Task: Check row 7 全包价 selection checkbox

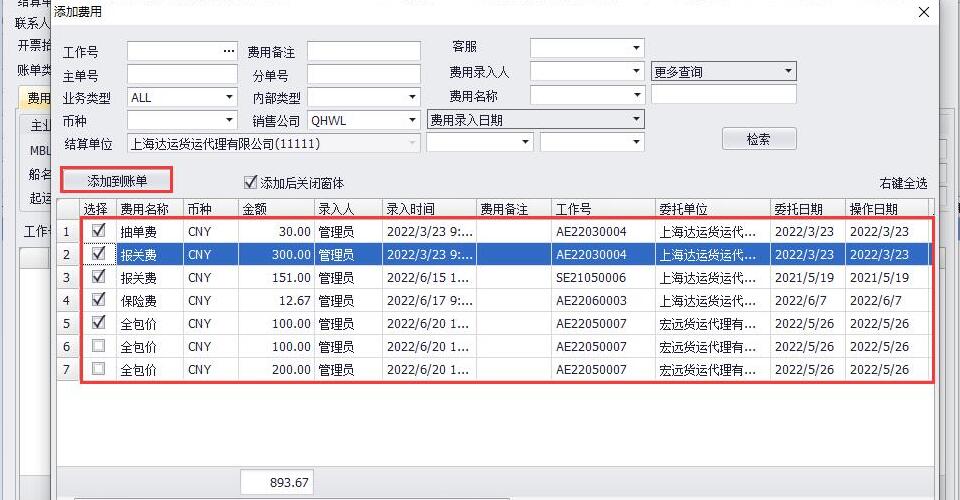Action: coord(98,369)
